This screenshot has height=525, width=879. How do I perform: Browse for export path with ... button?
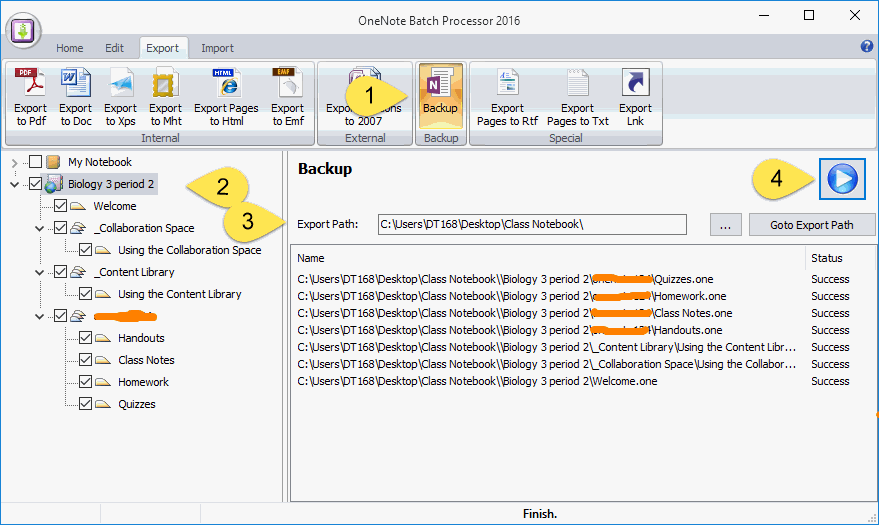(725, 225)
